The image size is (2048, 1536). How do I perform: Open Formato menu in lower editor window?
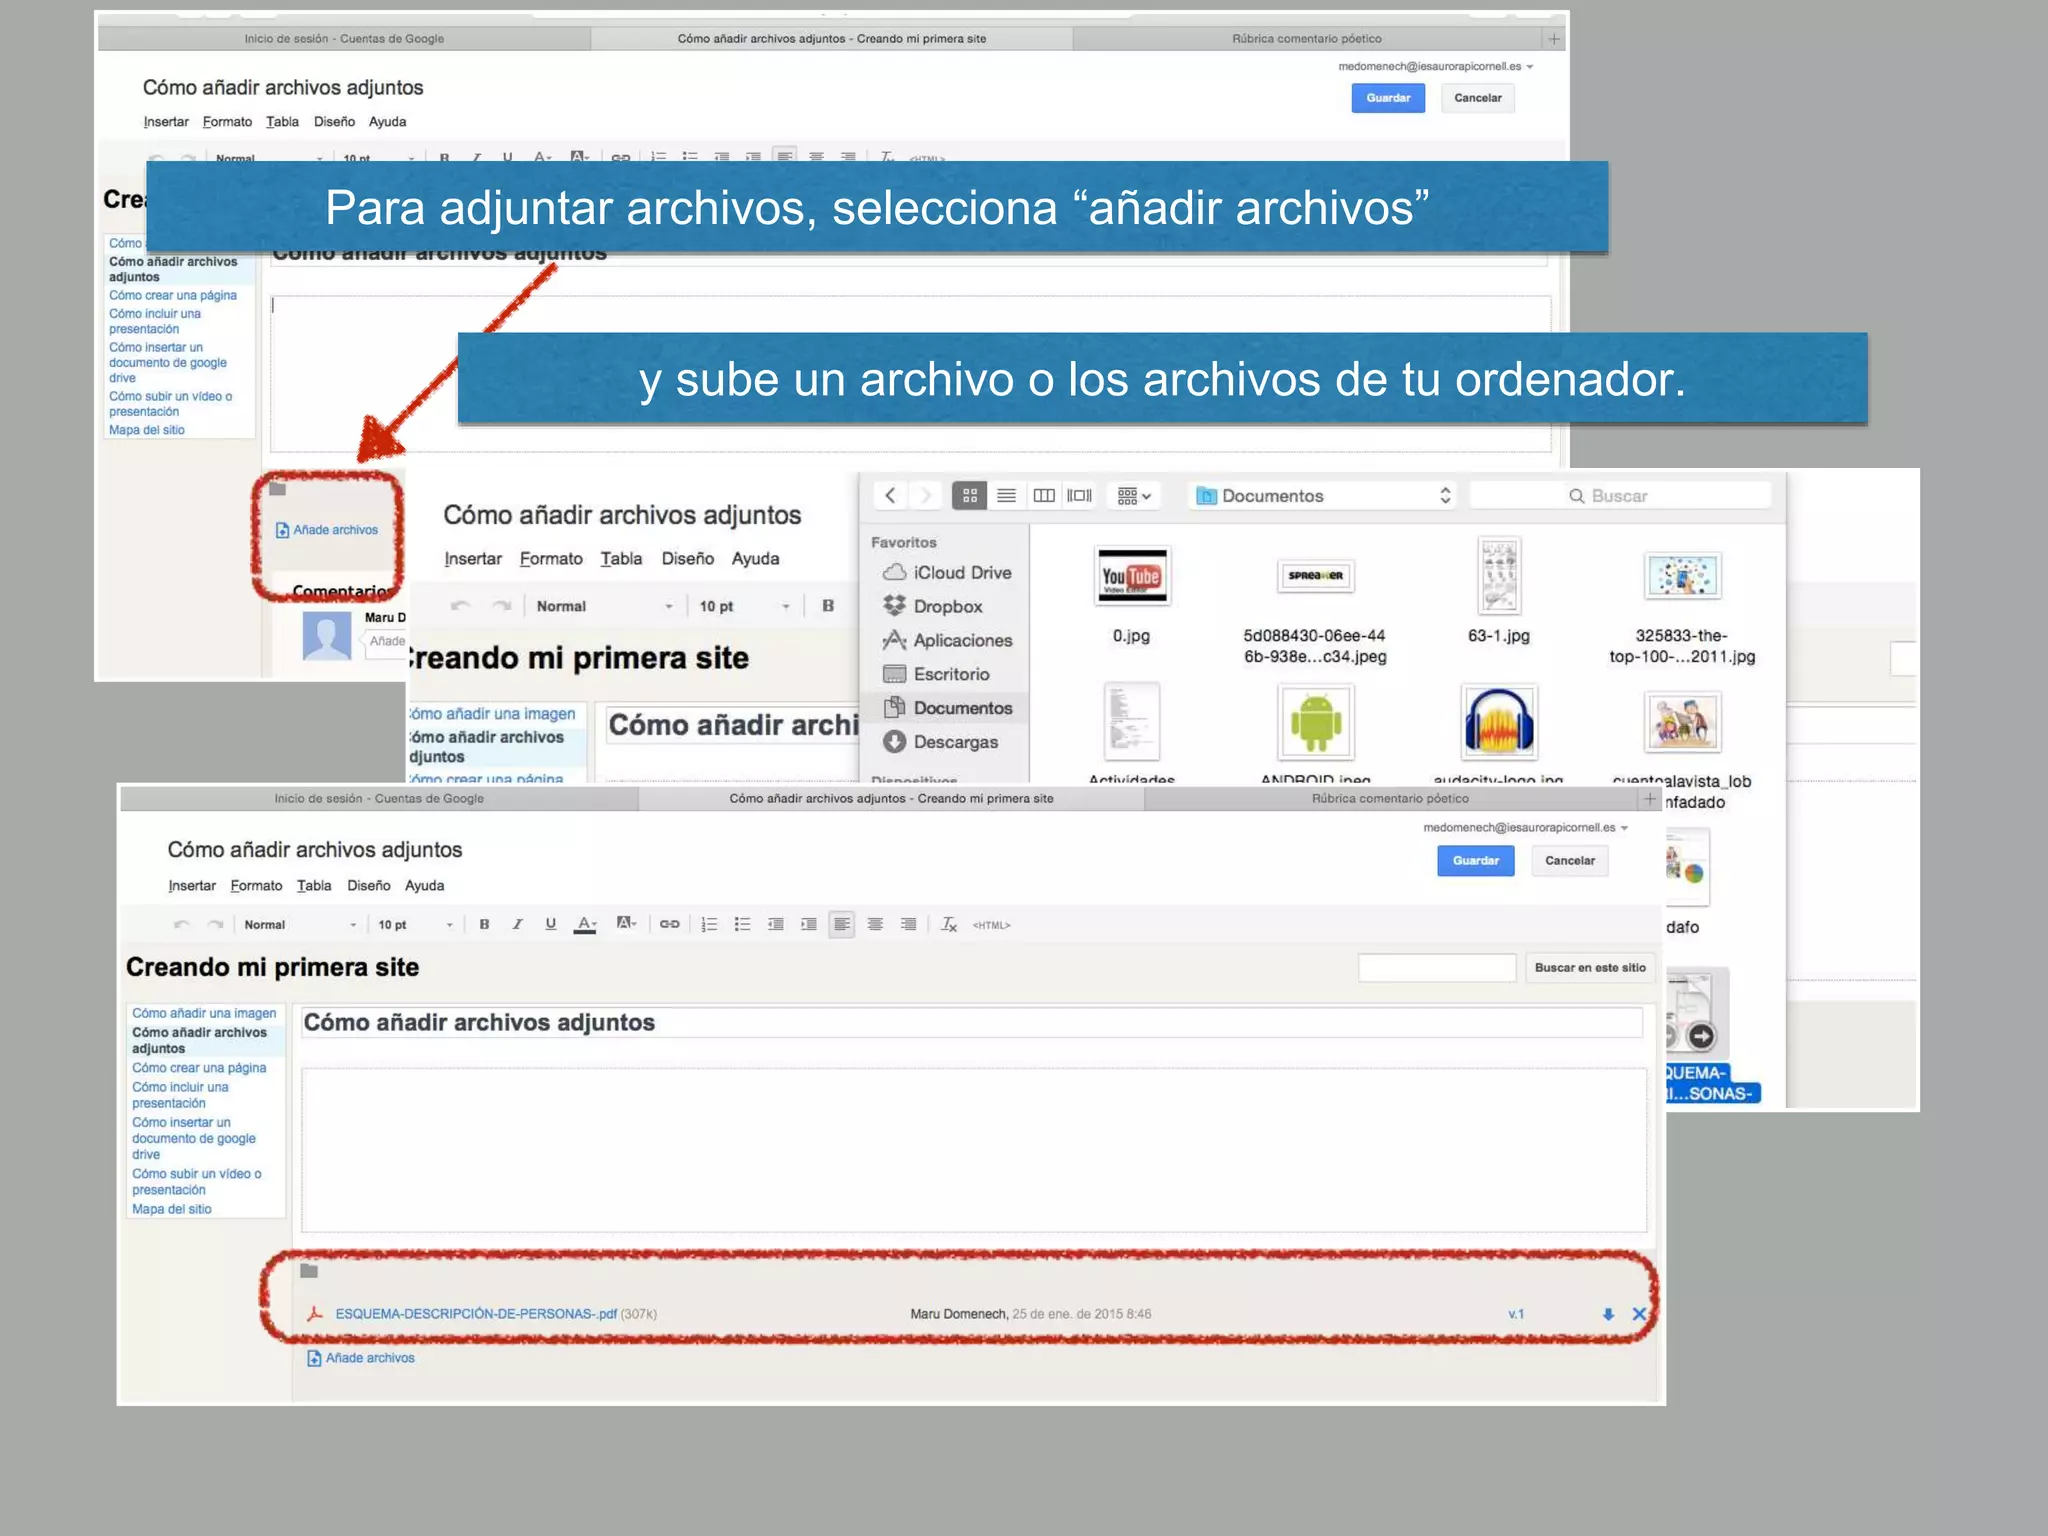[x=256, y=886]
